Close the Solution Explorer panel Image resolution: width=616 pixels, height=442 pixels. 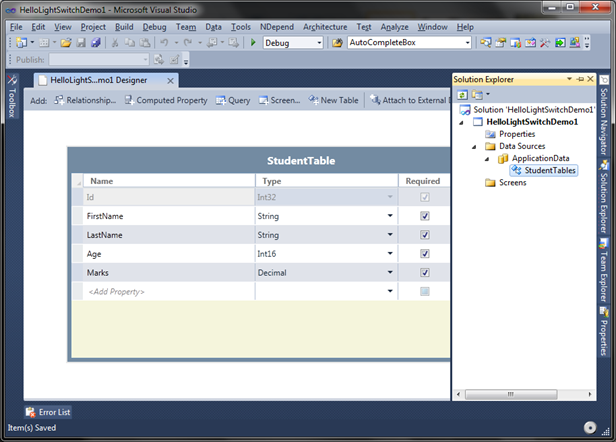(590, 79)
